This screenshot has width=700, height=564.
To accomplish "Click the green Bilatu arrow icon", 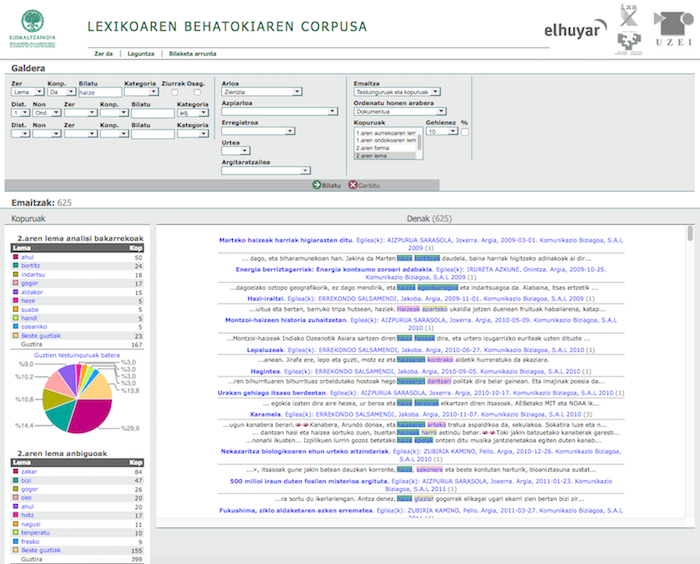I will coord(317,185).
